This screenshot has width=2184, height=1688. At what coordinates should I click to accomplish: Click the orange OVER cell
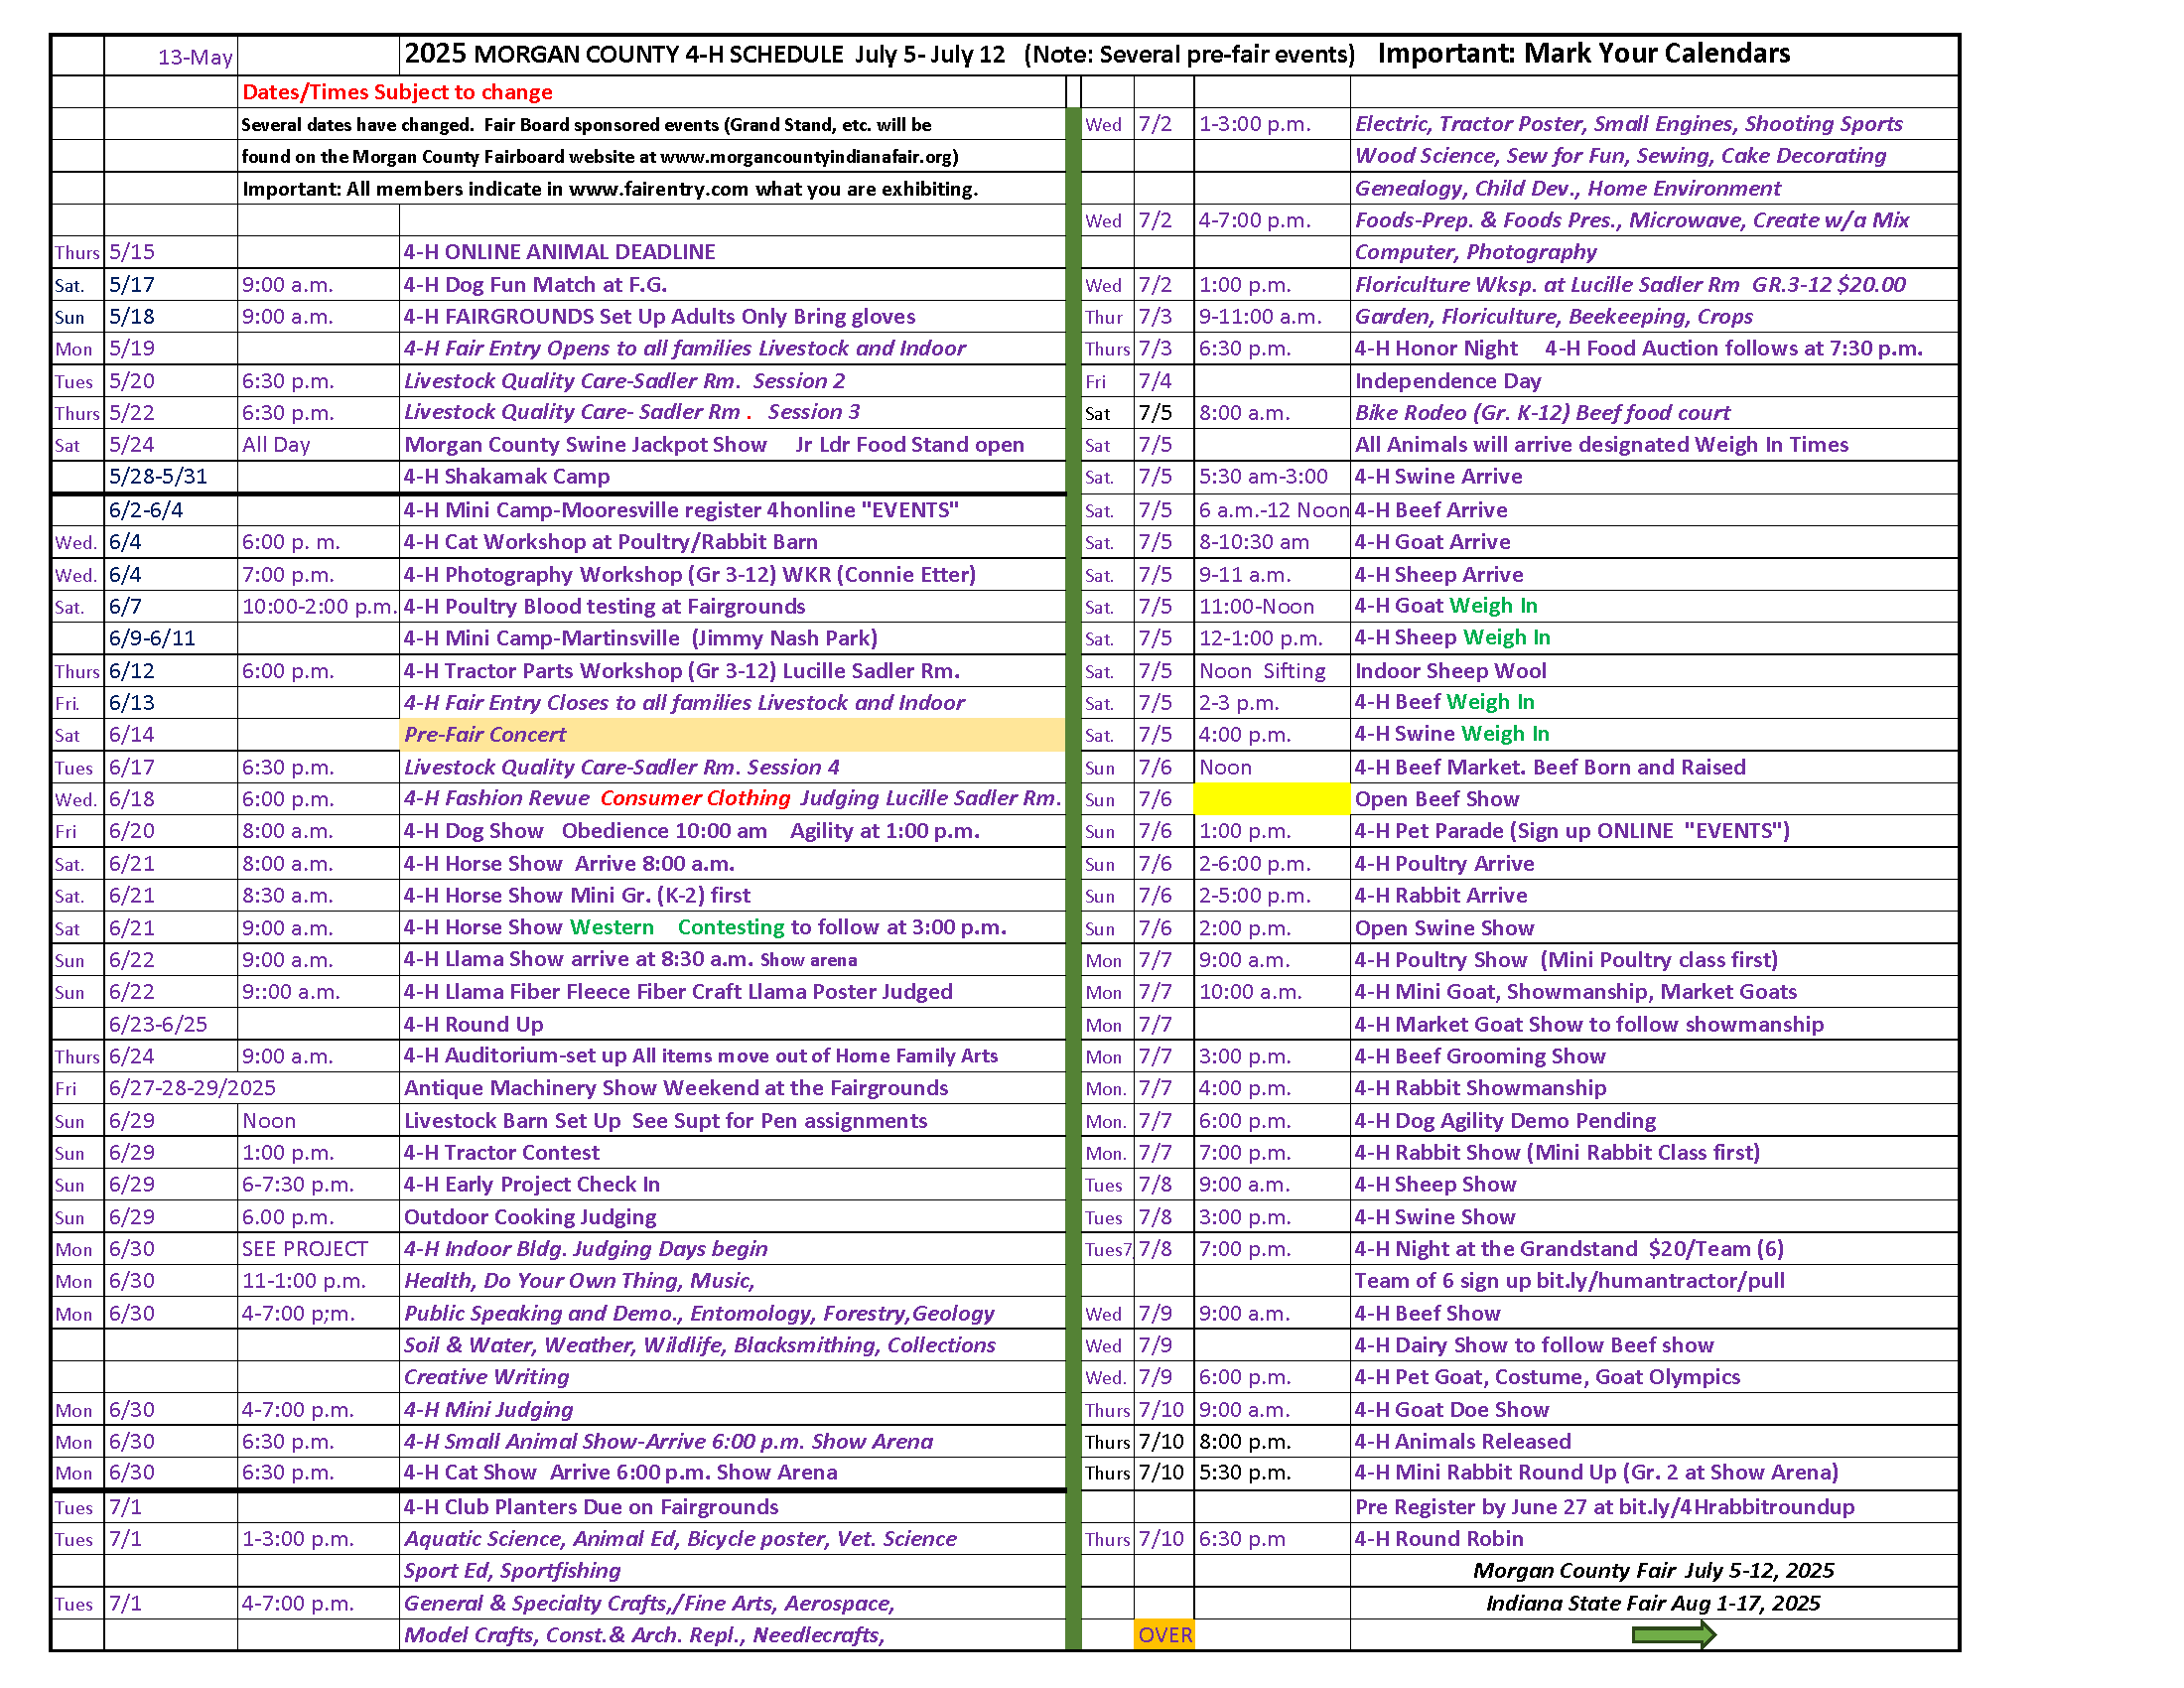pyautogui.click(x=1164, y=1635)
